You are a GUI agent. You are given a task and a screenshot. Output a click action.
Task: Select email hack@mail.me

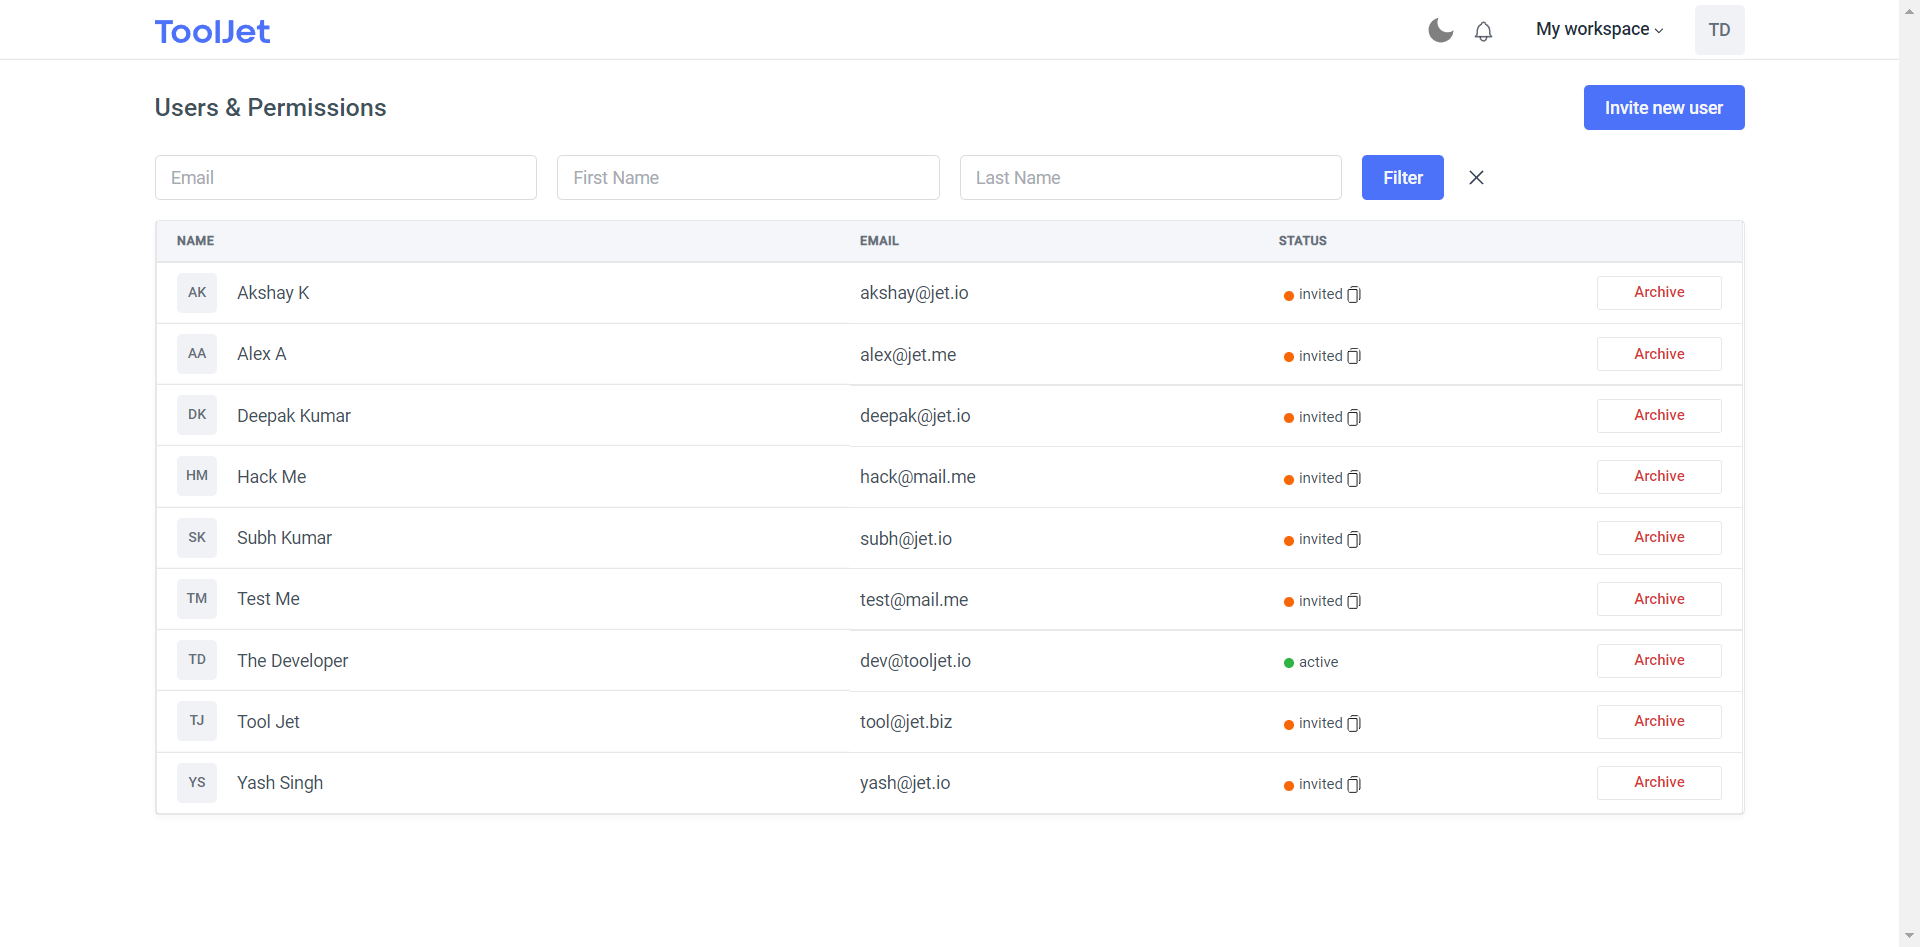click(x=918, y=477)
